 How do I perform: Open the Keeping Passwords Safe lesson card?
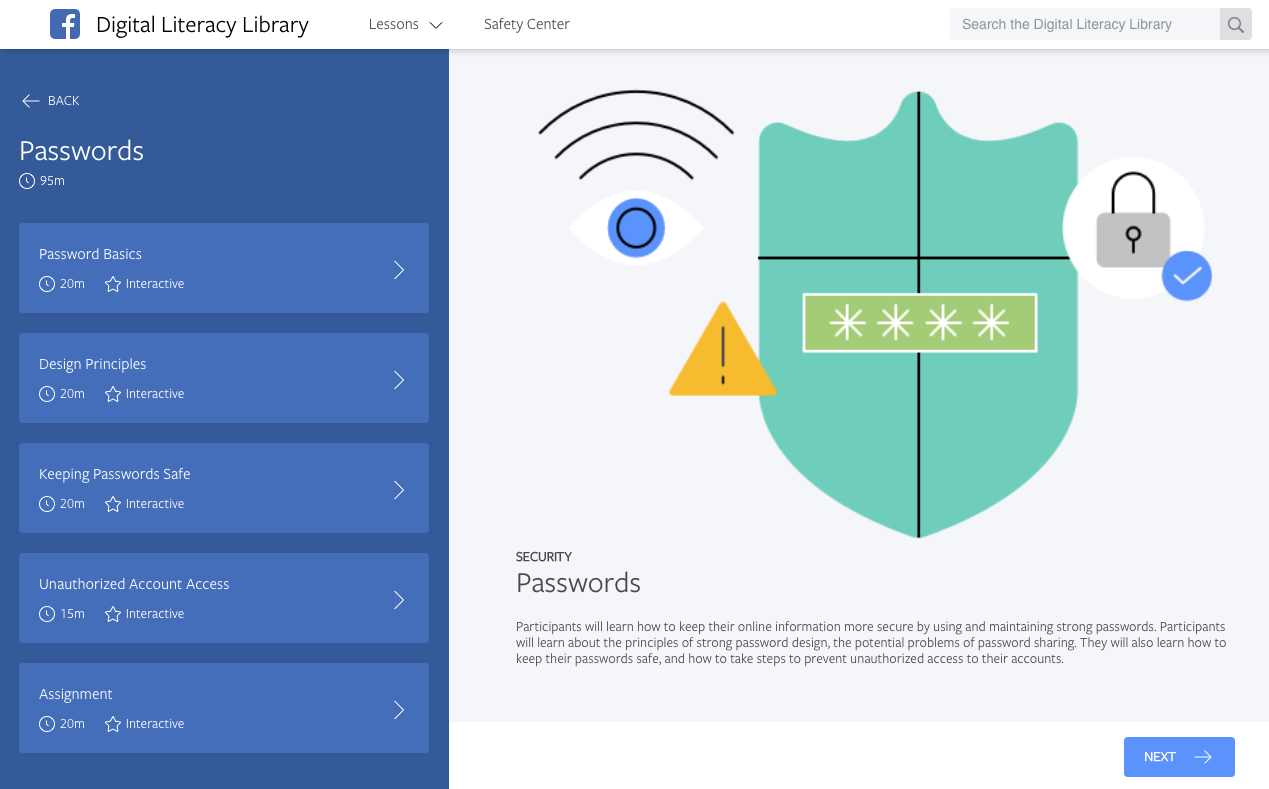[x=224, y=488]
